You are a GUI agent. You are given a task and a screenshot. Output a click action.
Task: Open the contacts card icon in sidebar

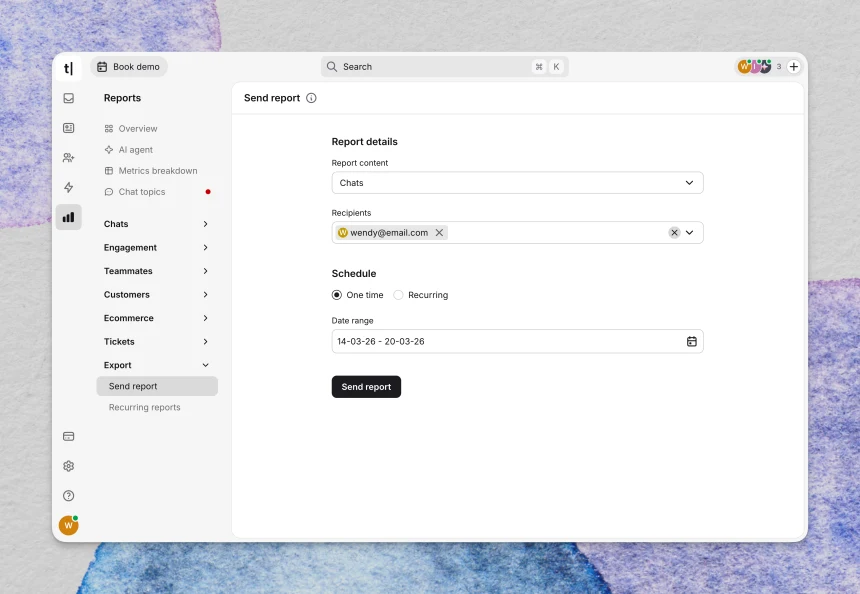coord(69,128)
